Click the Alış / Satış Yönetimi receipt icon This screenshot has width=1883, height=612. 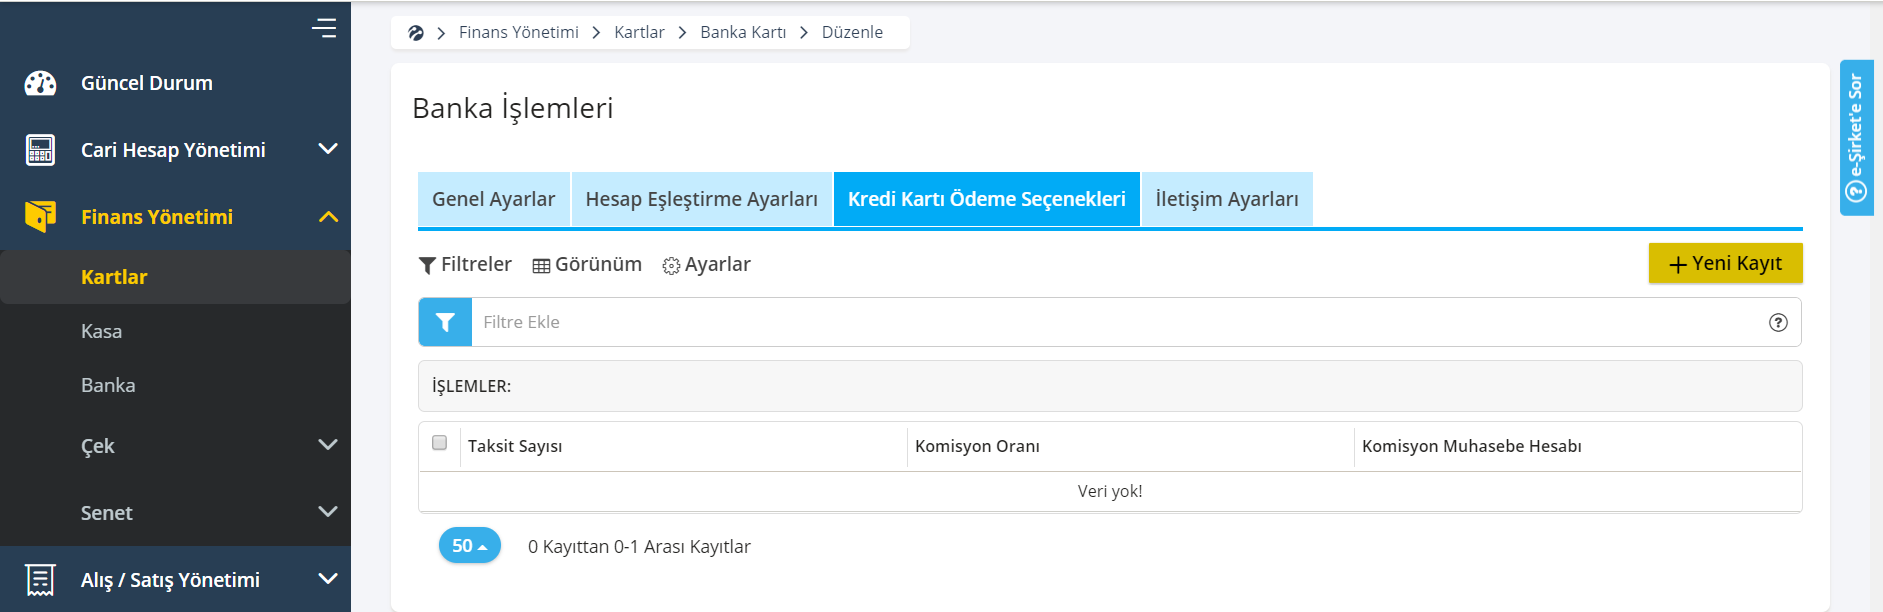(x=40, y=580)
